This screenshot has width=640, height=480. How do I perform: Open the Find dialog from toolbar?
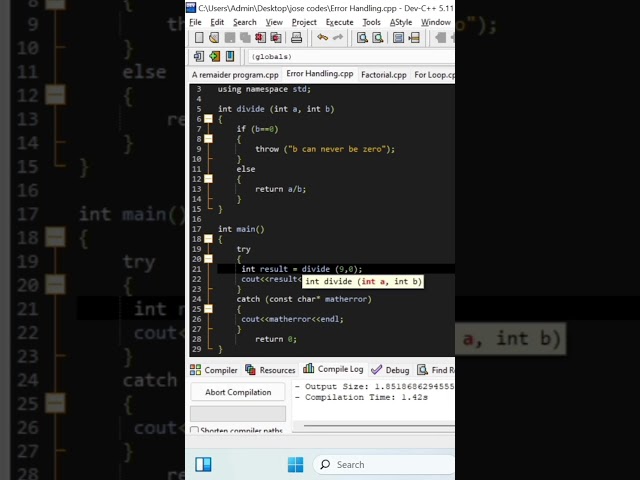[x=362, y=38]
